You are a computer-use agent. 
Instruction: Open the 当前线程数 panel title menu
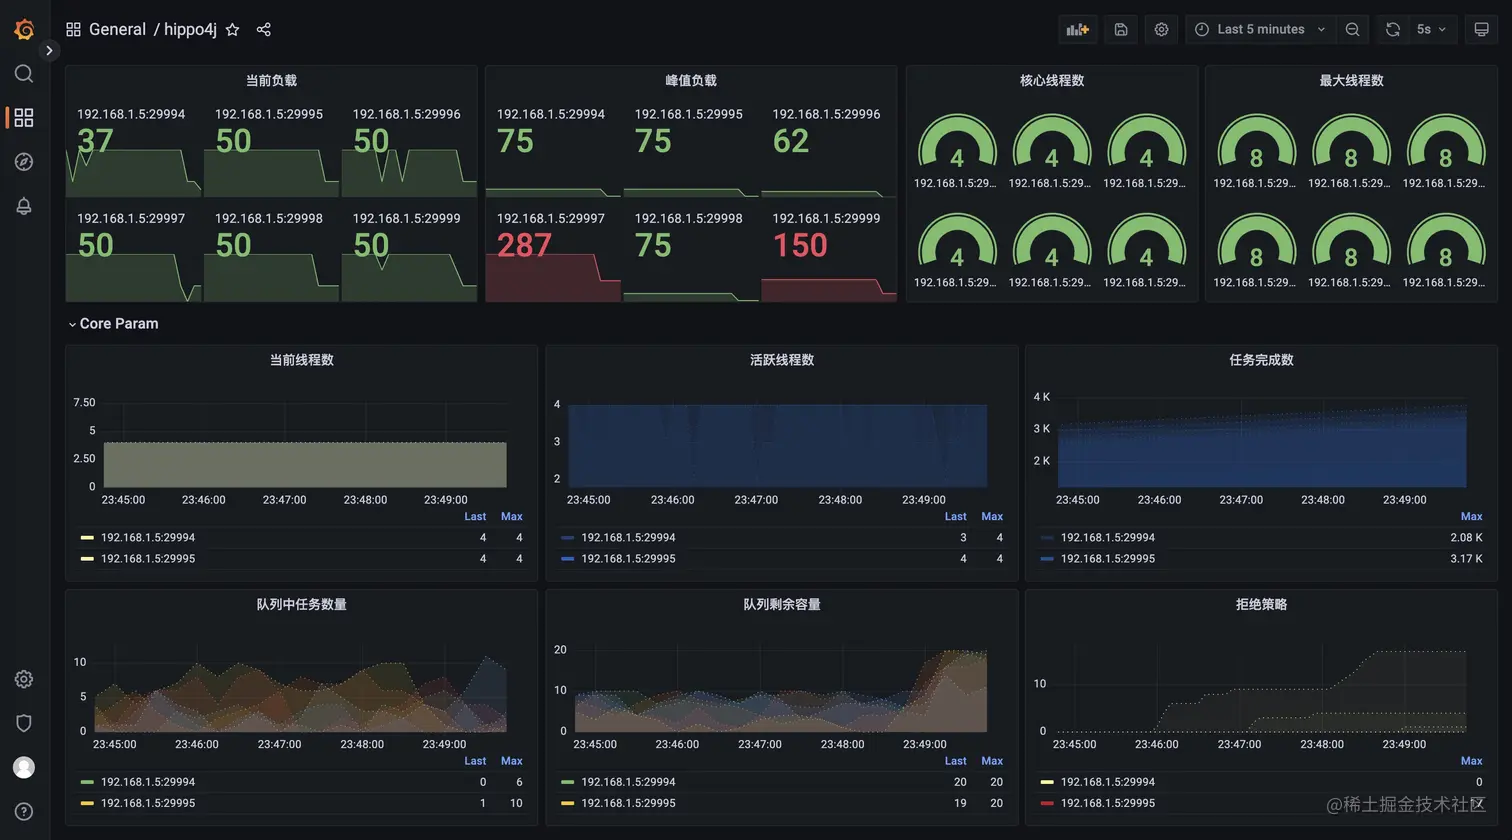[301, 359]
